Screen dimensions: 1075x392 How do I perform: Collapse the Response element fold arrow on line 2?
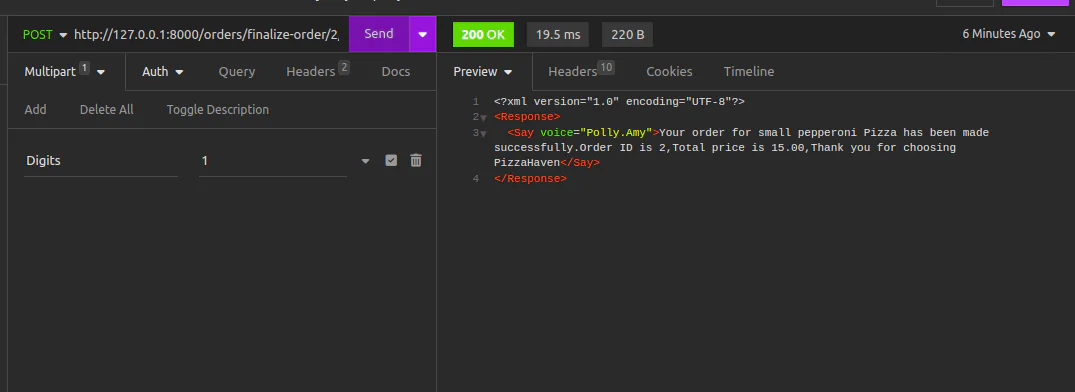click(x=483, y=118)
